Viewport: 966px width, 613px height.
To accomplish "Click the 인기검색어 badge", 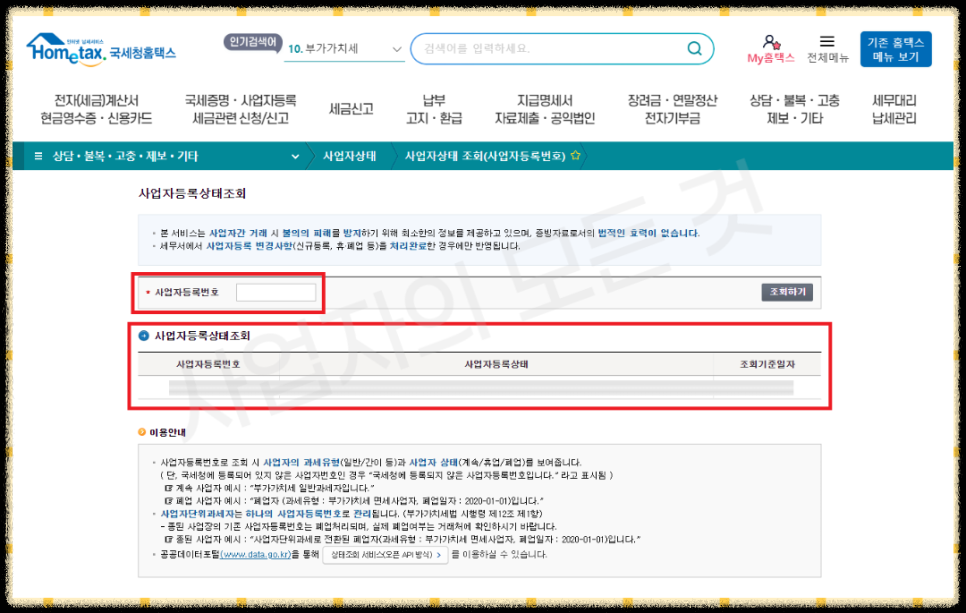I will [254, 41].
